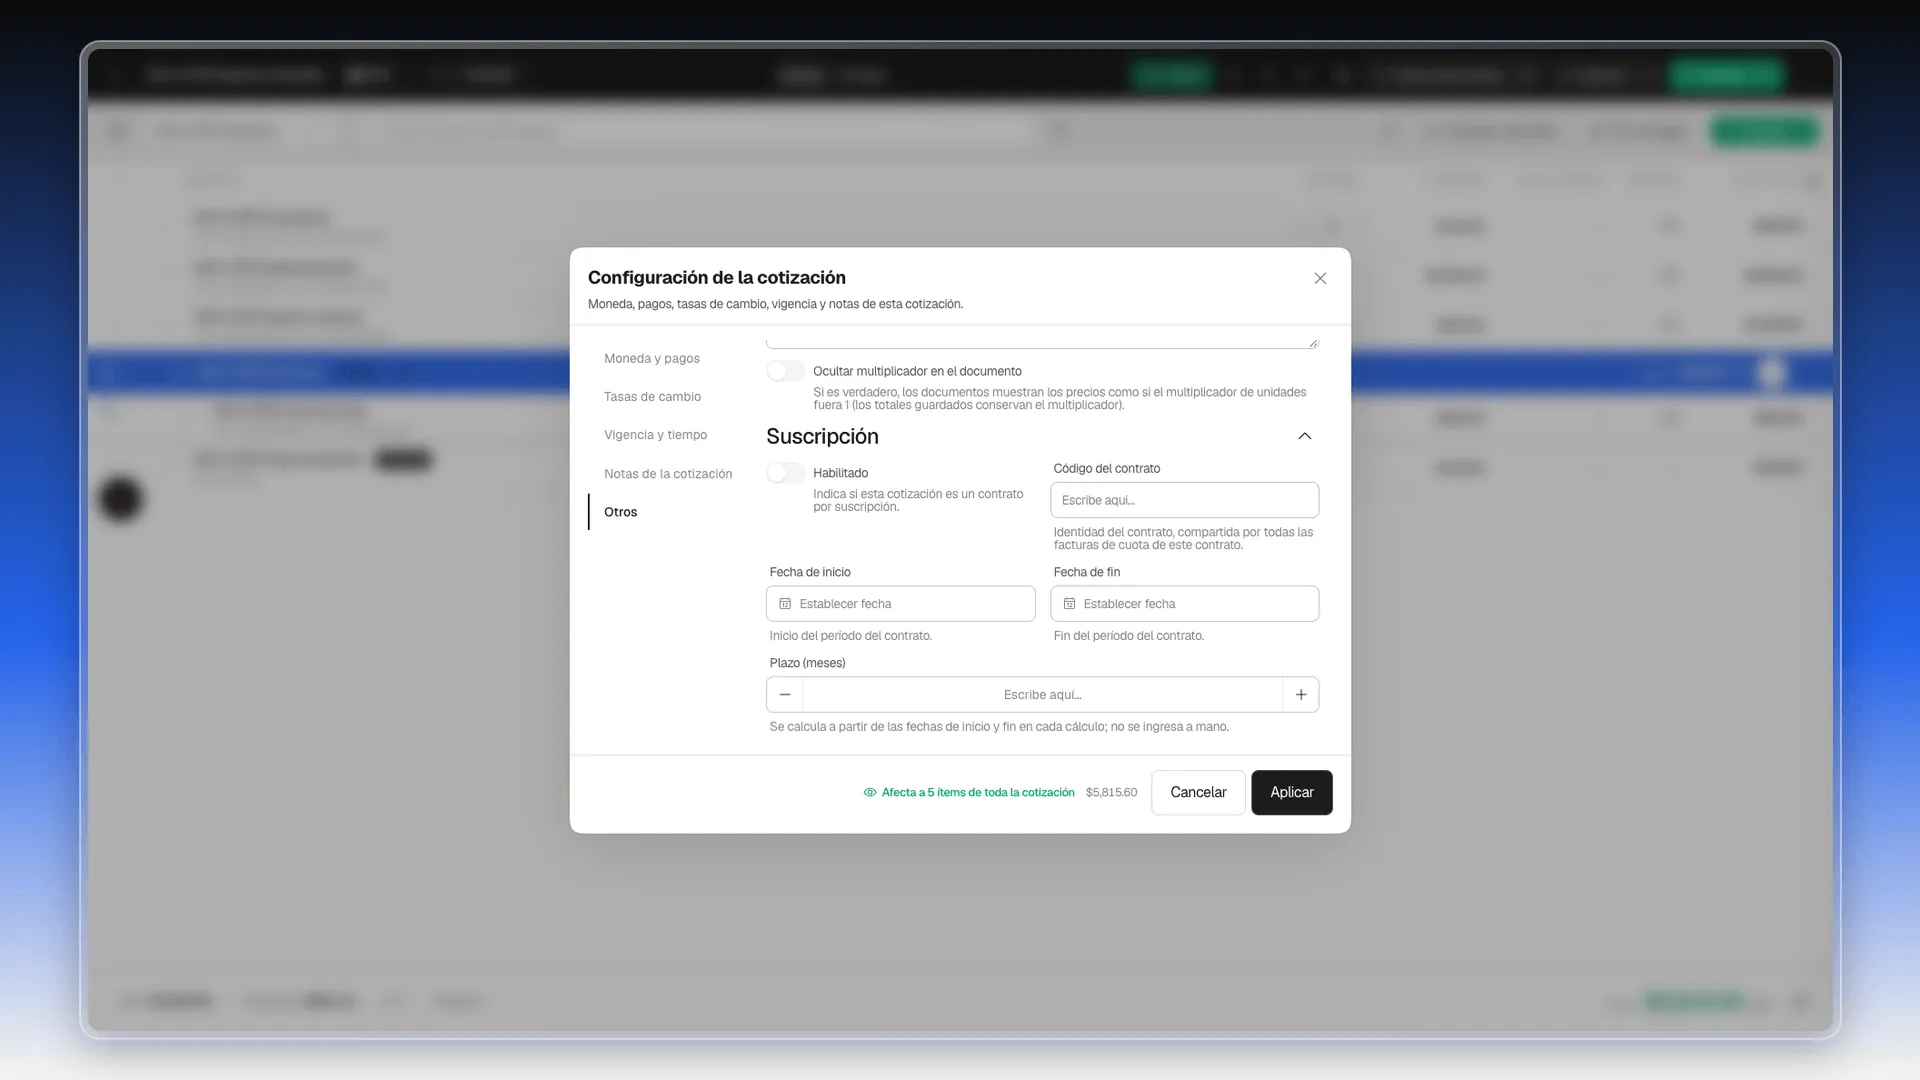Click the calendar icon in Fecha de inicio
The height and width of the screenshot is (1080, 1920).
tap(785, 604)
